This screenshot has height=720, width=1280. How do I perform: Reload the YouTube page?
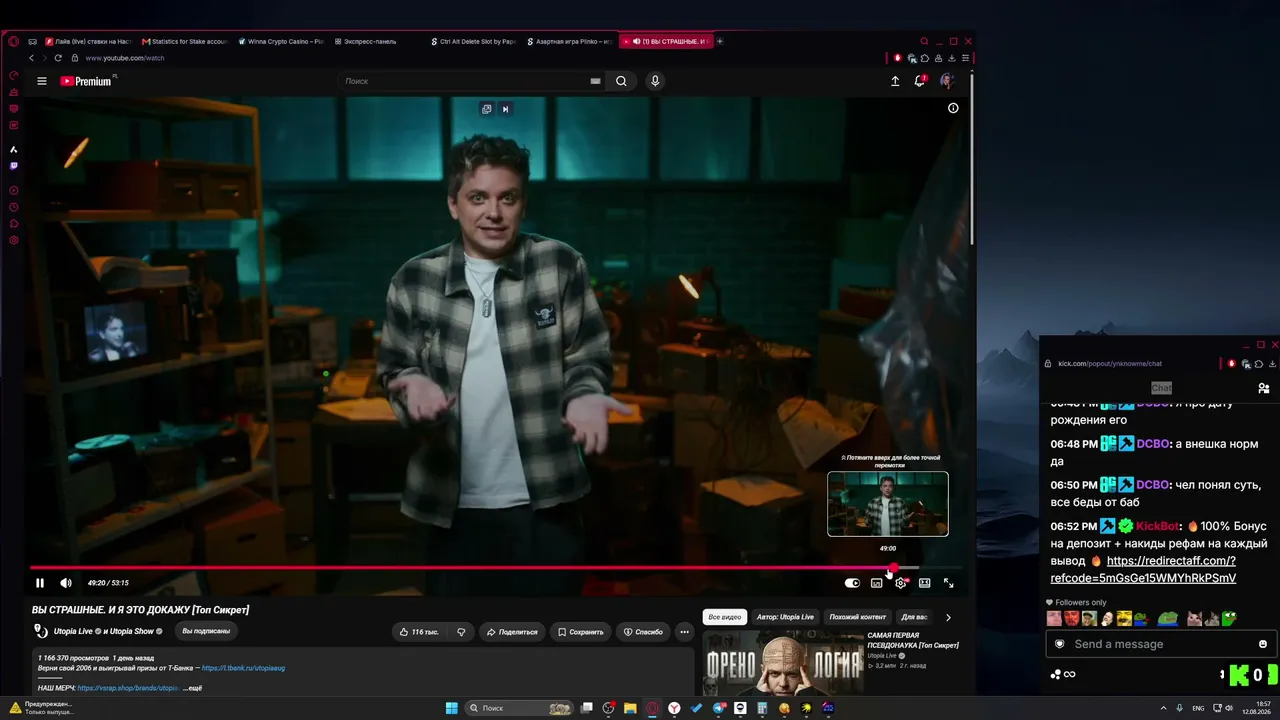[x=58, y=58]
